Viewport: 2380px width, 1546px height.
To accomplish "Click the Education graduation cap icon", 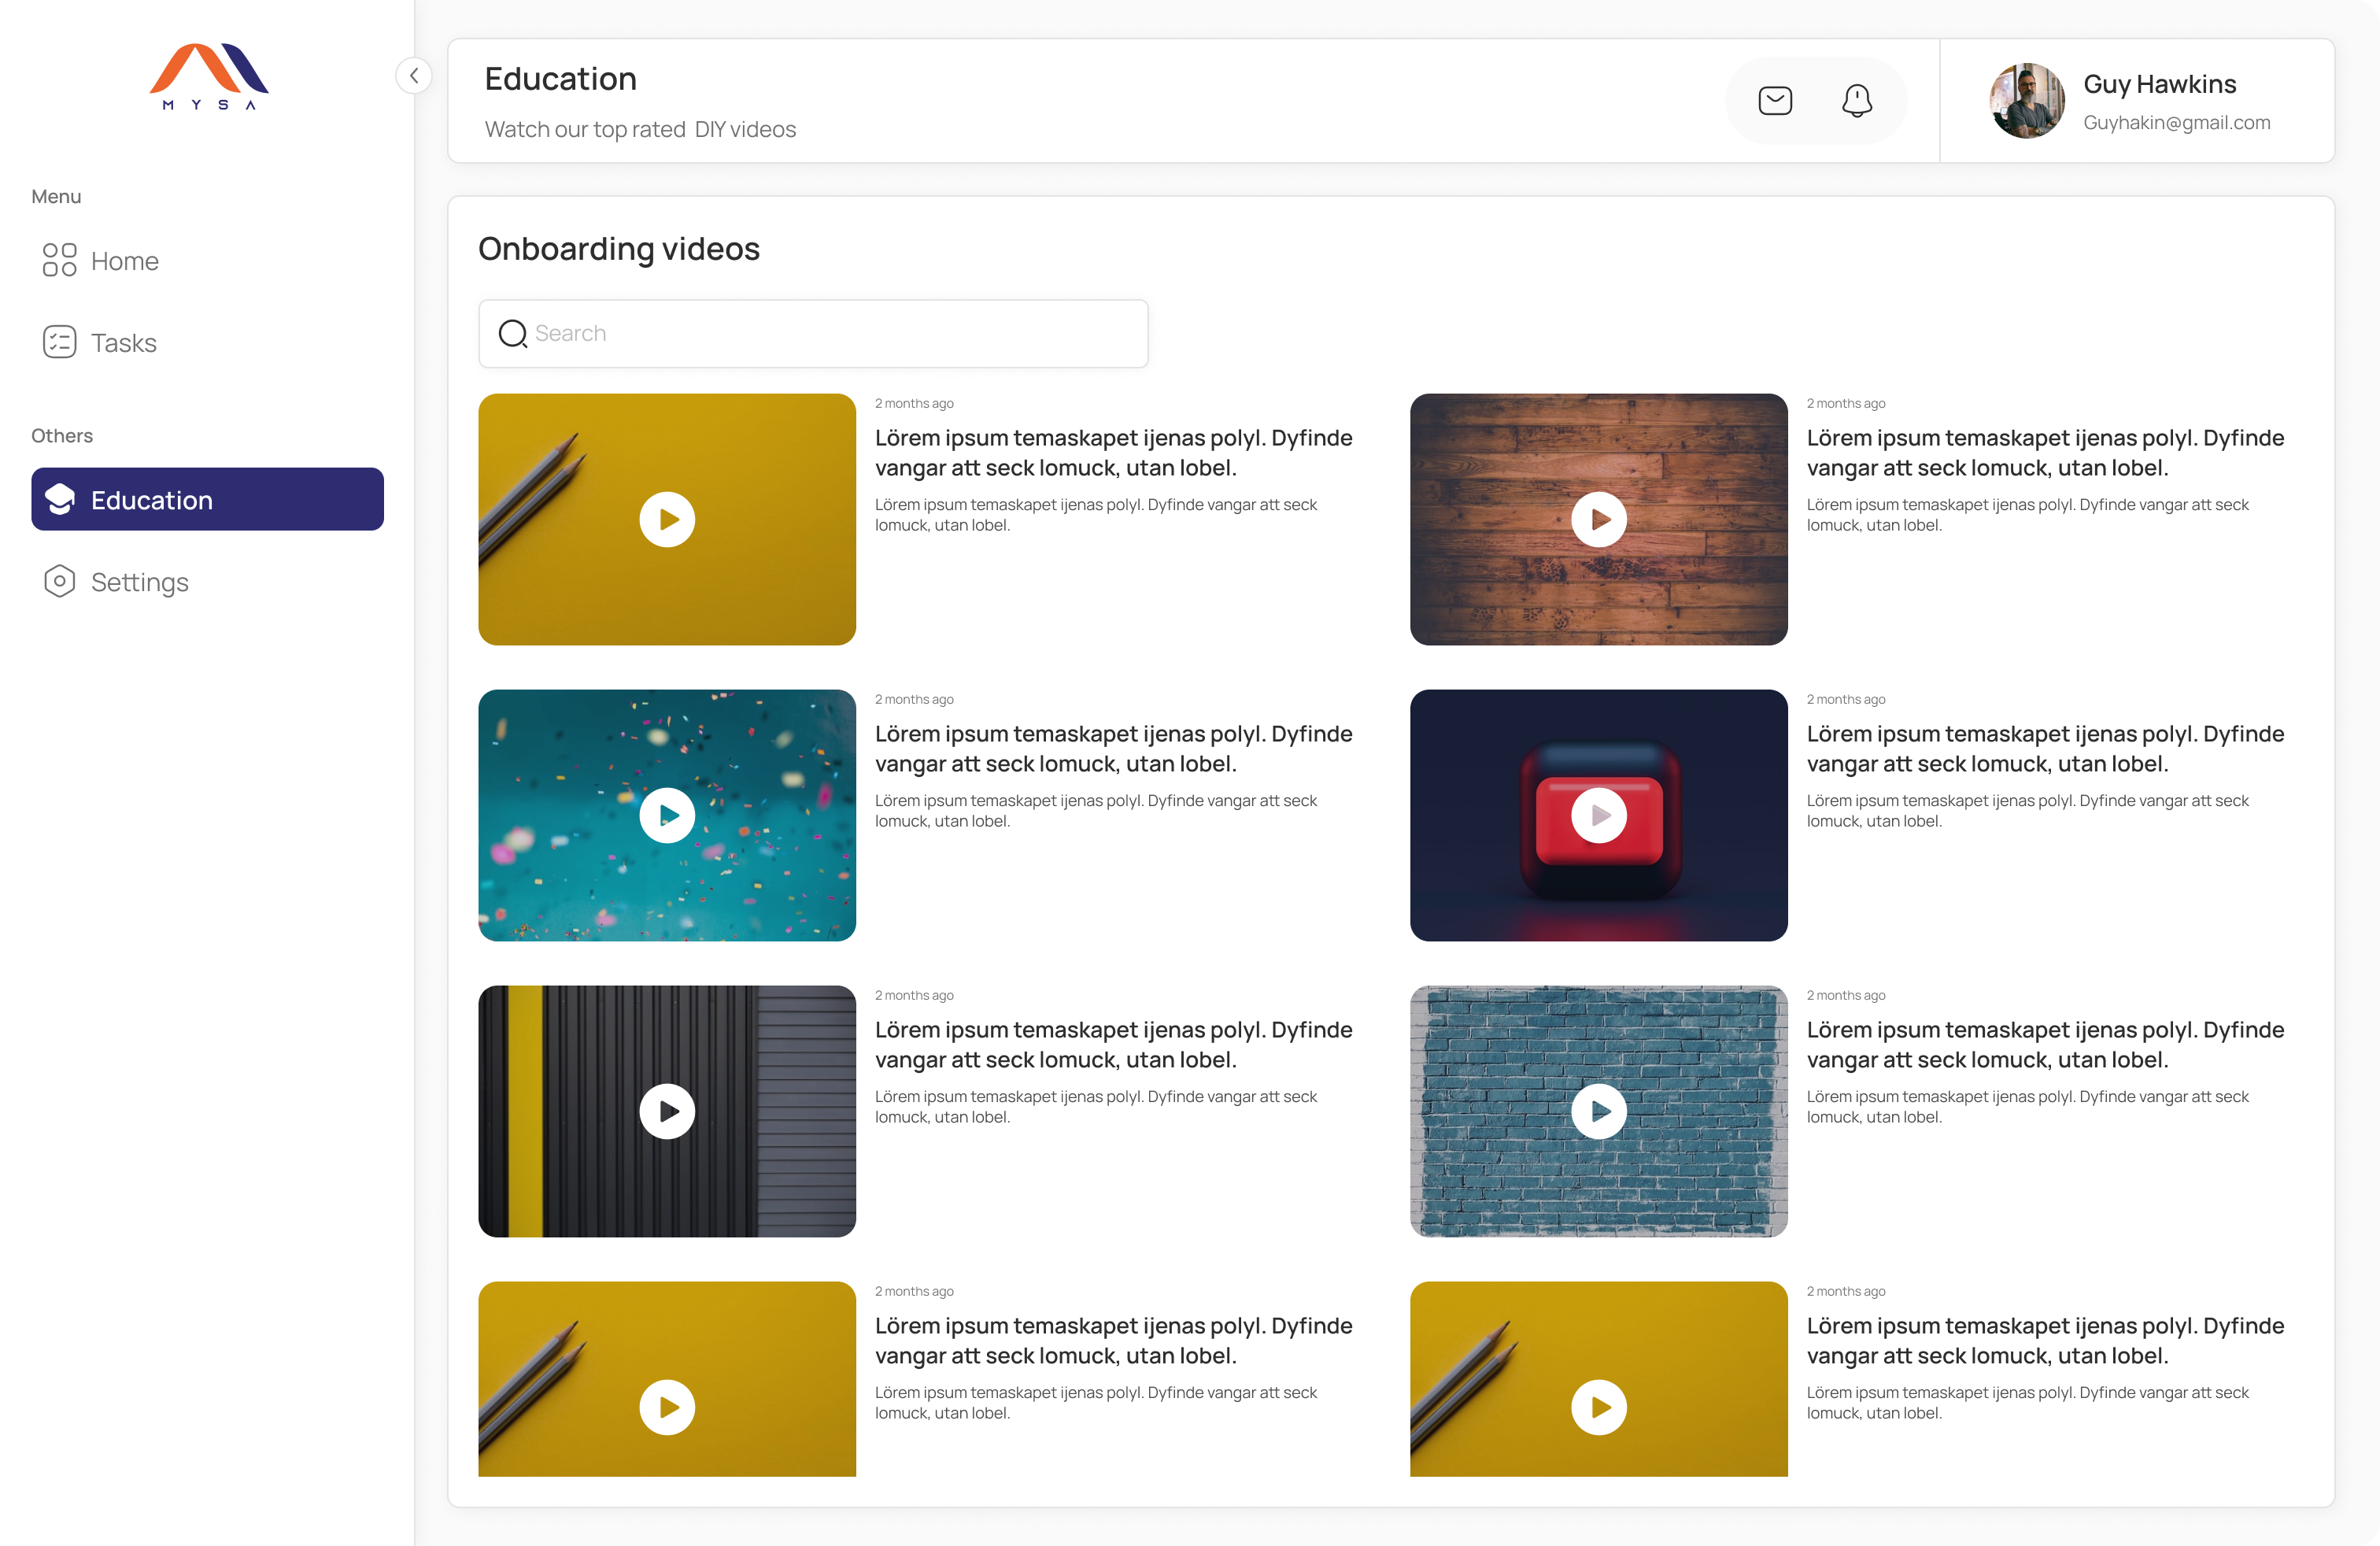I will pos(59,499).
